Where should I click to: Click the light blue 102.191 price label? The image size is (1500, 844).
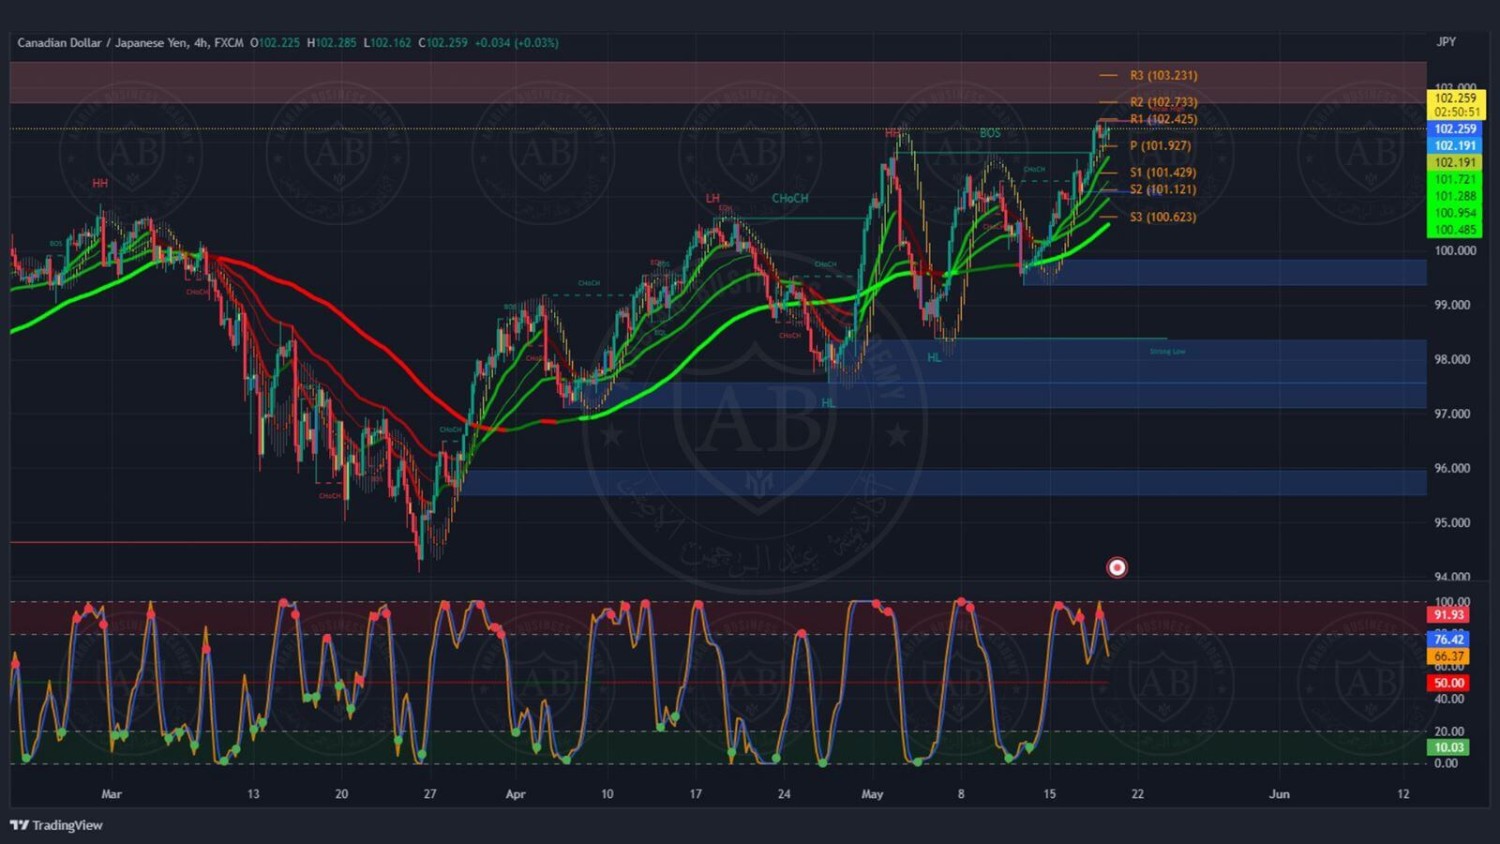click(x=1455, y=146)
